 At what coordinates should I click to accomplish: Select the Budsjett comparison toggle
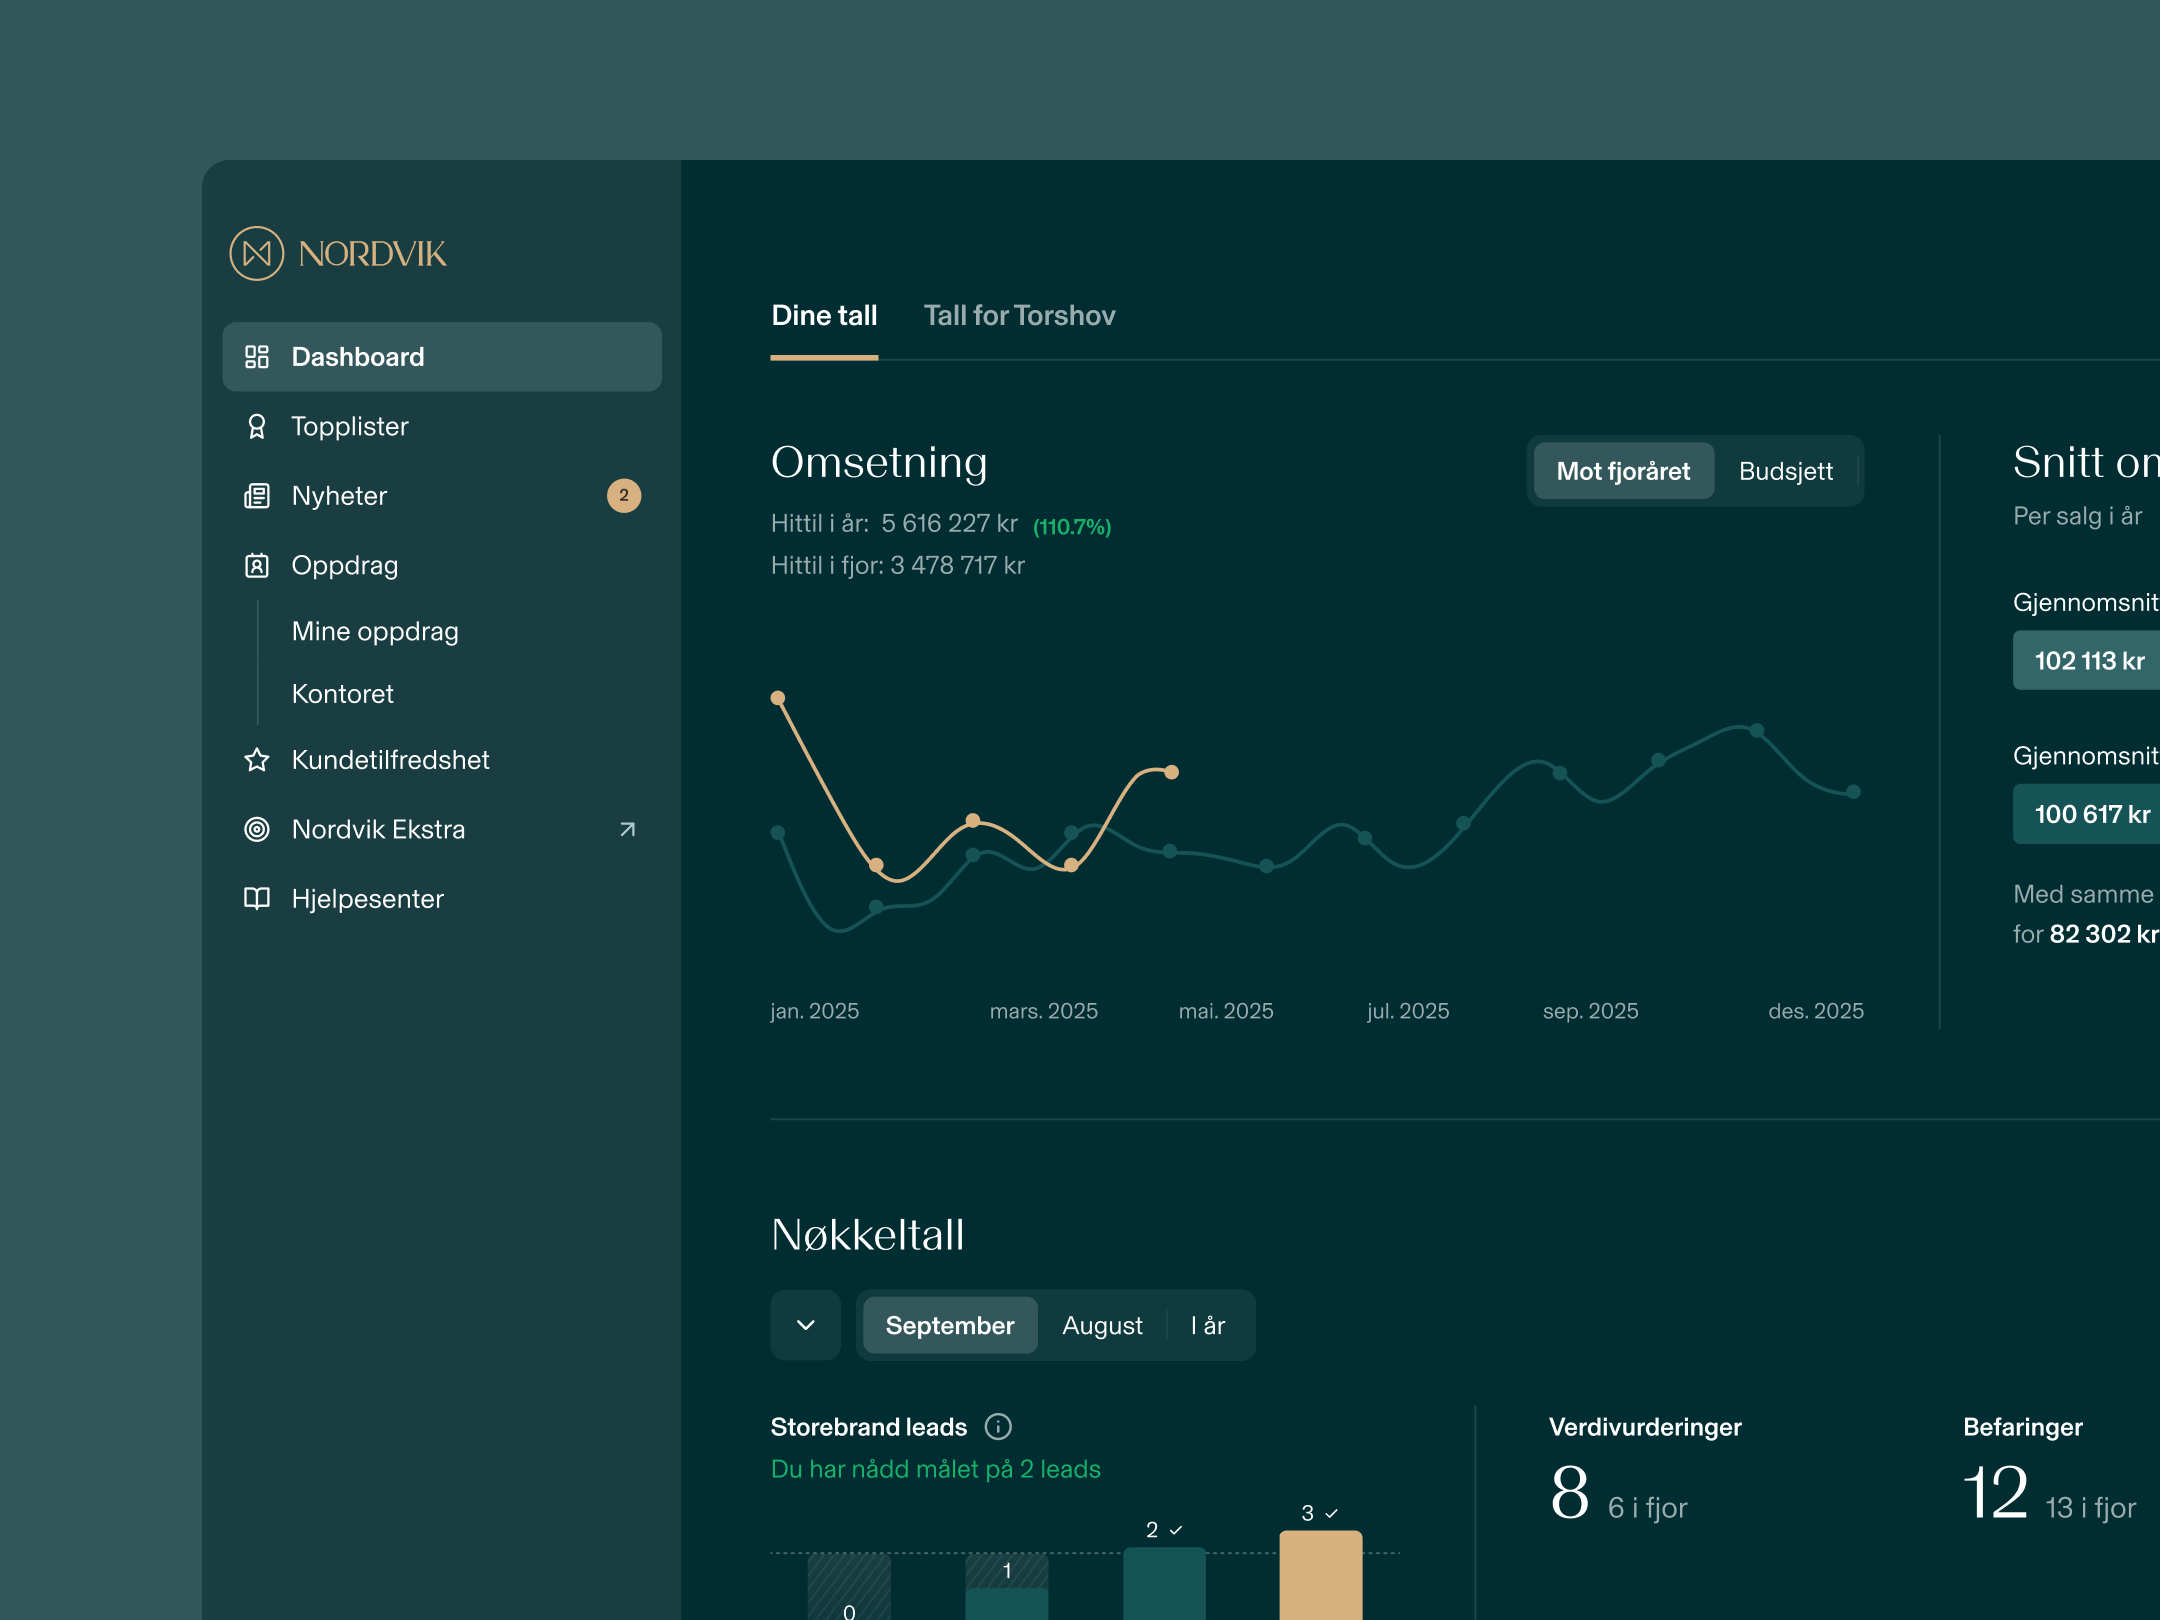1786,471
